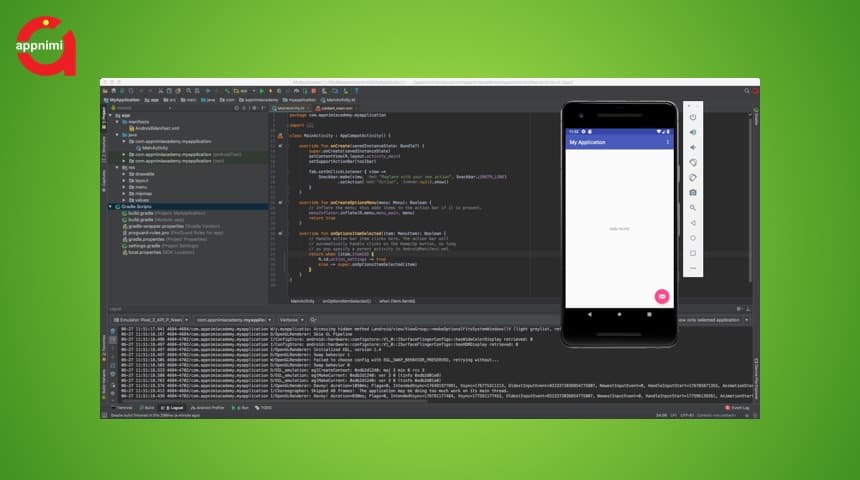Open the Logcat device selector dropdown

[x=150, y=319]
